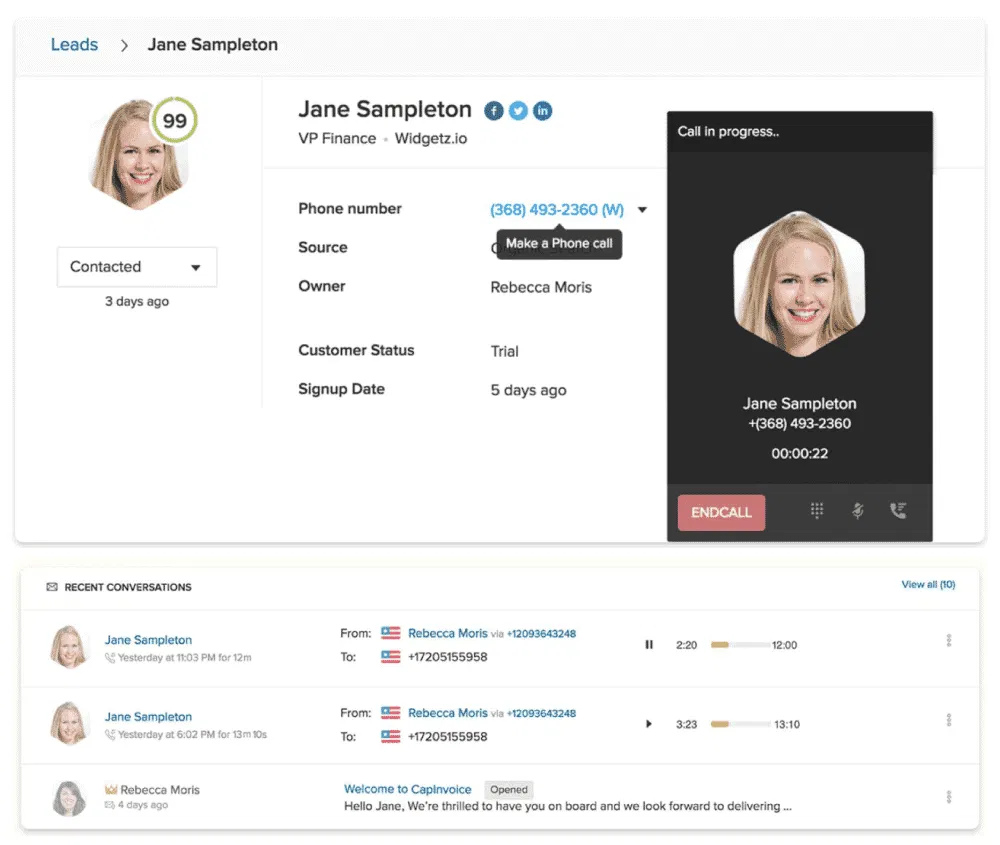Expand the phone number dropdown arrow

click(x=642, y=210)
